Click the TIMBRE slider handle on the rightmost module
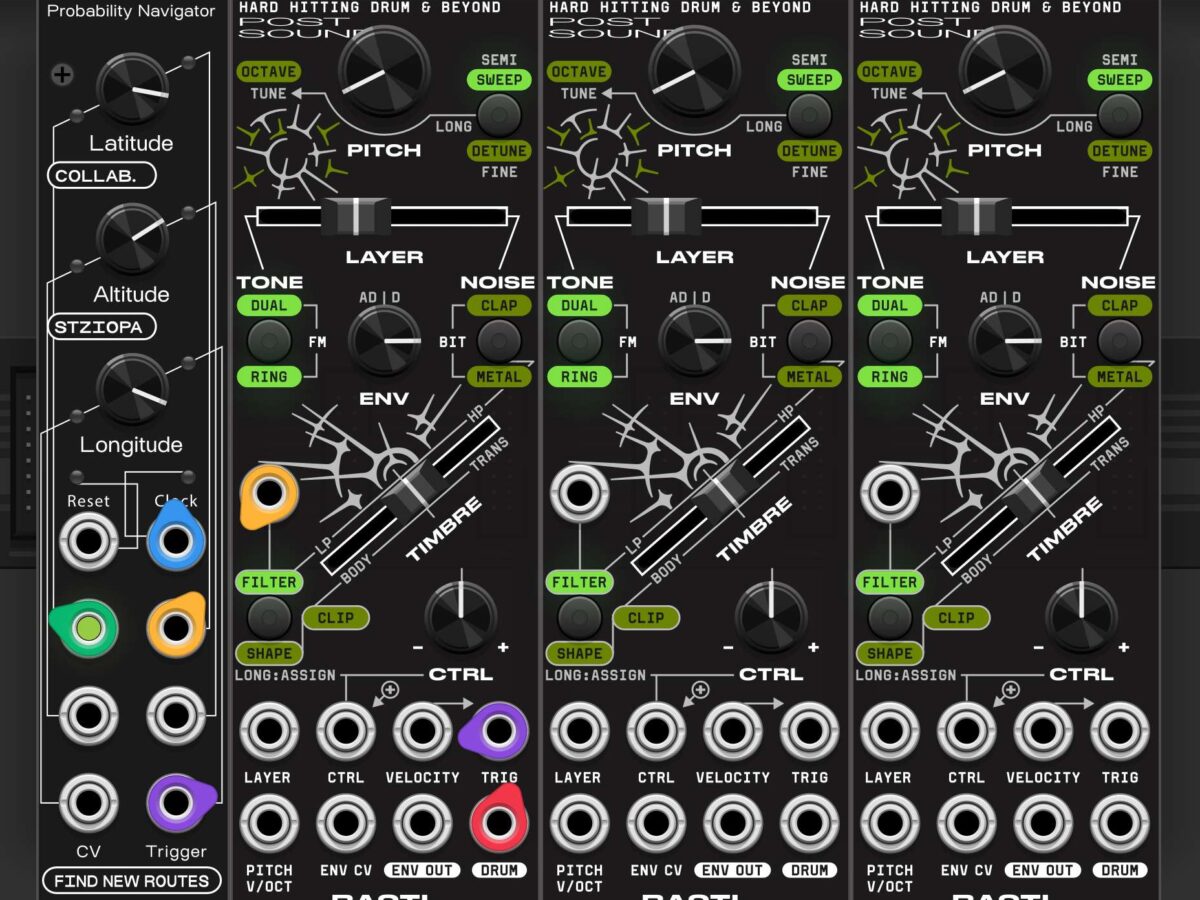 1032,491
